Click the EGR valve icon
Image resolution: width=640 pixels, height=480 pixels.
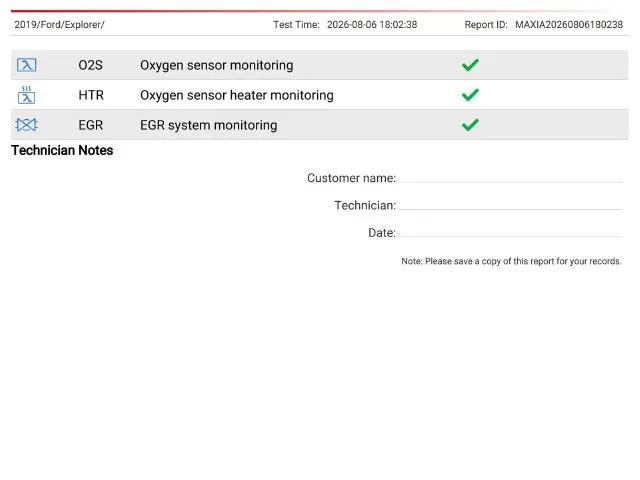27,125
